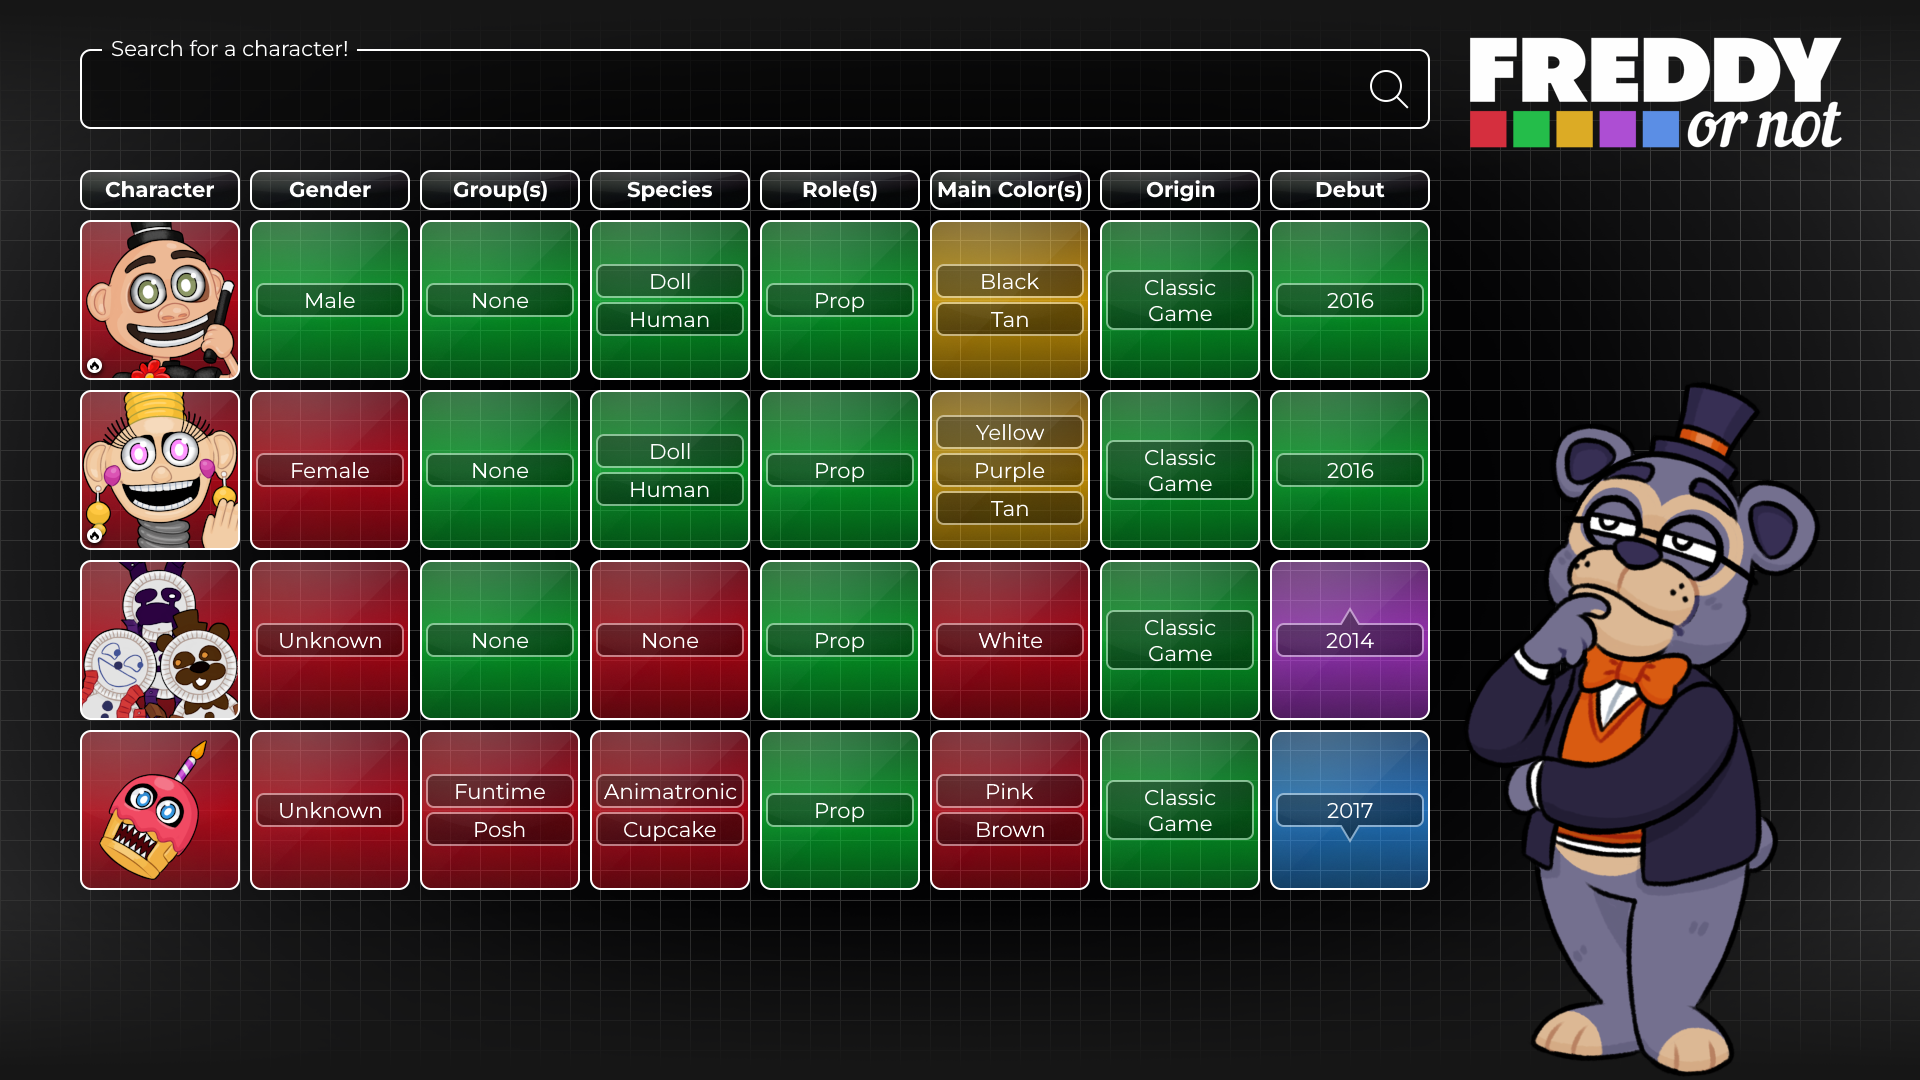Click the paper plate pals character portrait

tap(160, 640)
